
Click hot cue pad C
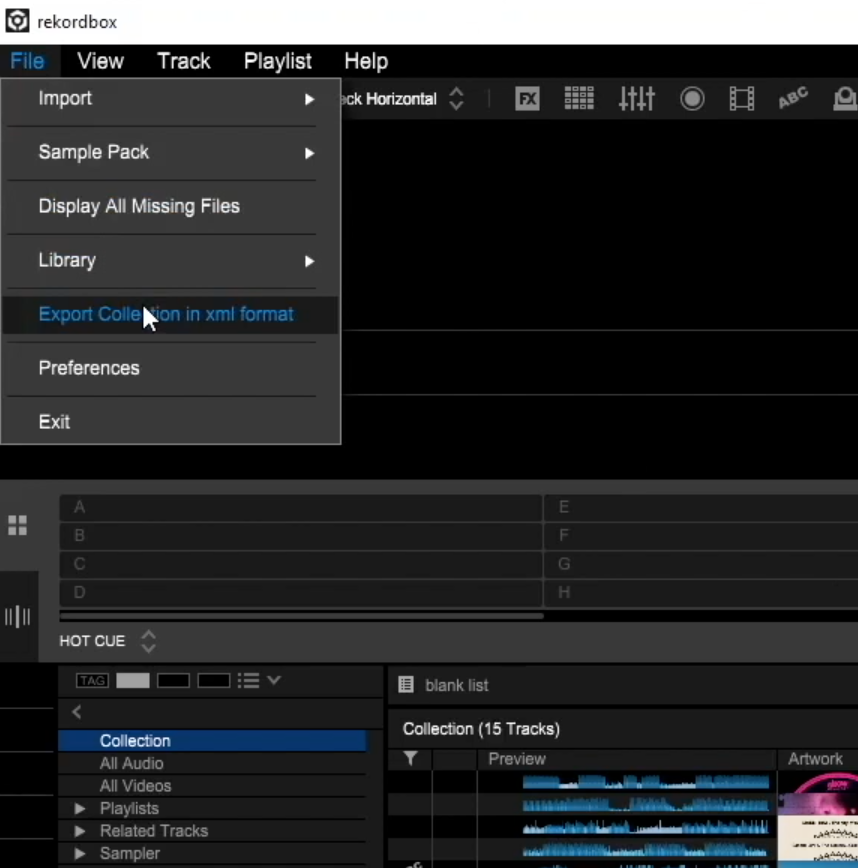(301, 564)
